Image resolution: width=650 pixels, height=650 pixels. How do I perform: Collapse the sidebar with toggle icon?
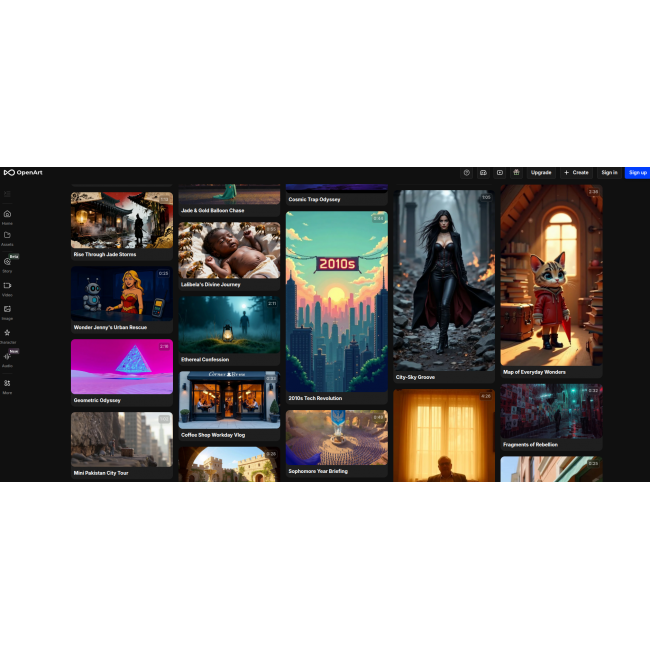7,194
